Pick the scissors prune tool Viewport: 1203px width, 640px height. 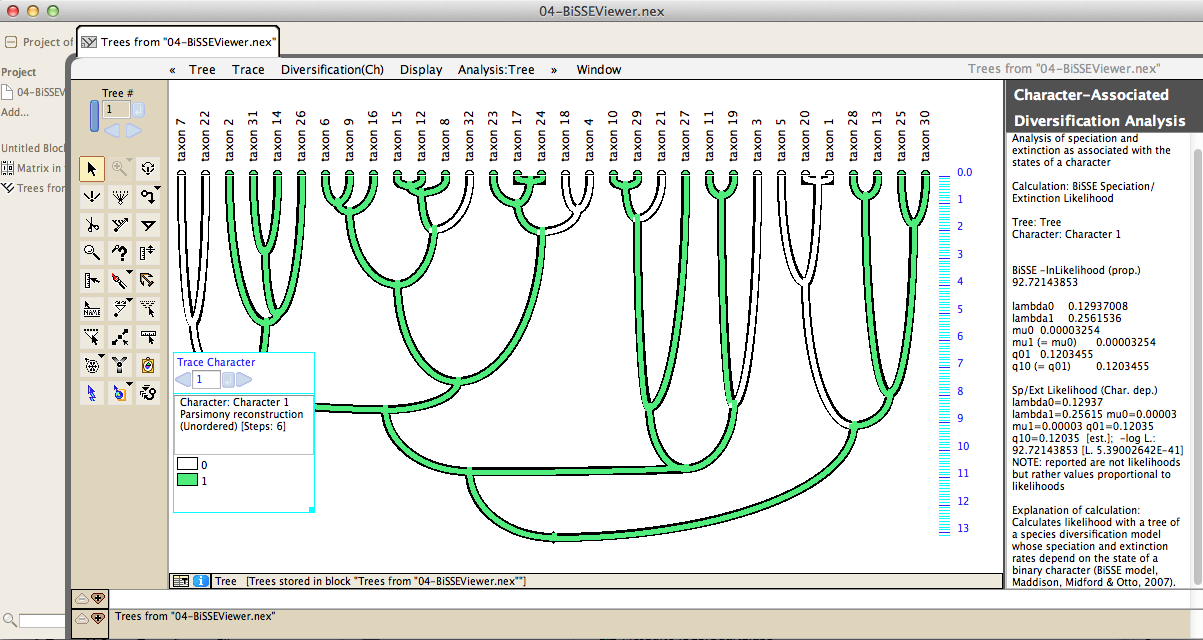pyautogui.click(x=92, y=225)
